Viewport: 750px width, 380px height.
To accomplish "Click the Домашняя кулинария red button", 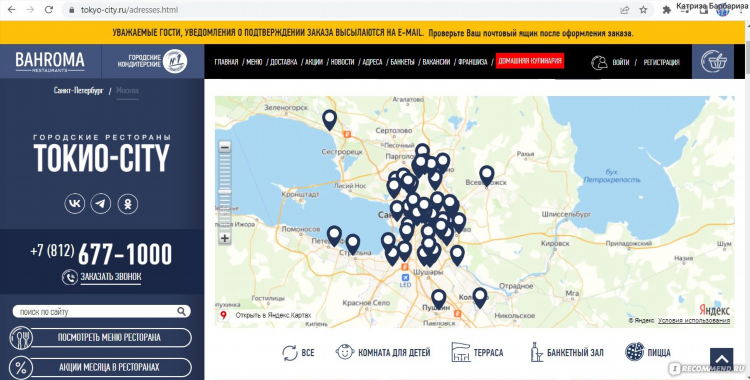I will pyautogui.click(x=529, y=61).
